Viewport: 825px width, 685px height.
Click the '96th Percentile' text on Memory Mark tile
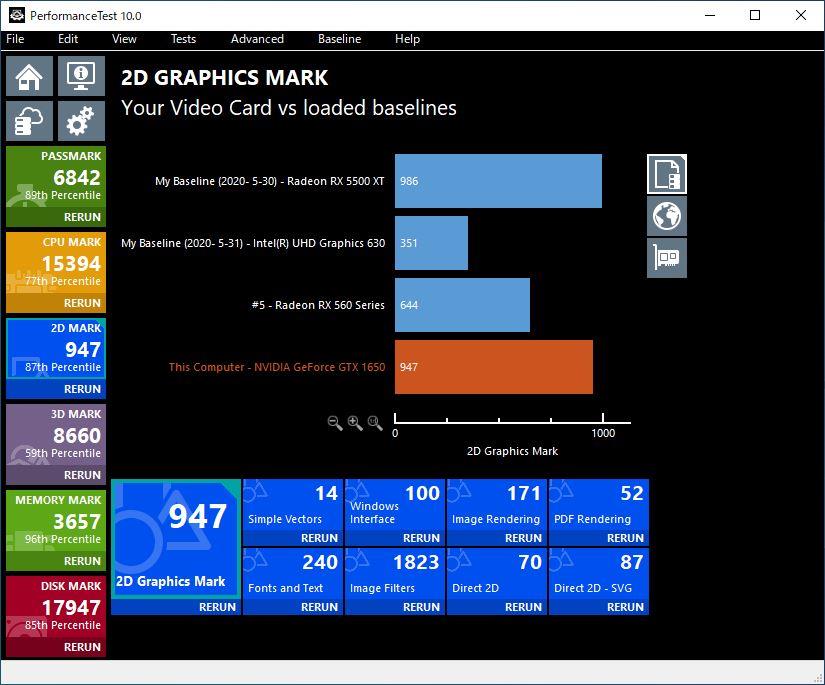pyautogui.click(x=63, y=539)
